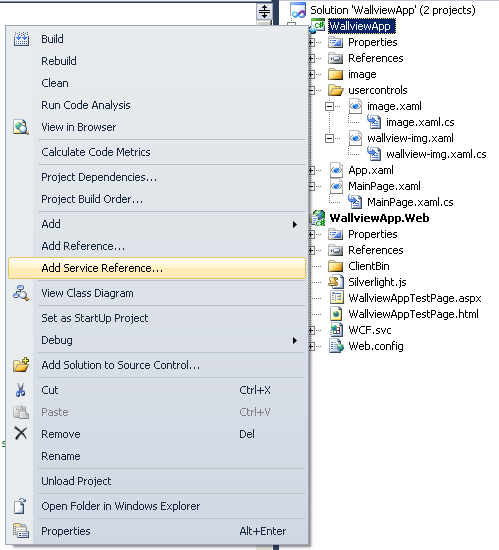Image resolution: width=499 pixels, height=550 pixels.
Task: Click the View Class Diagram icon
Action: tap(21, 293)
